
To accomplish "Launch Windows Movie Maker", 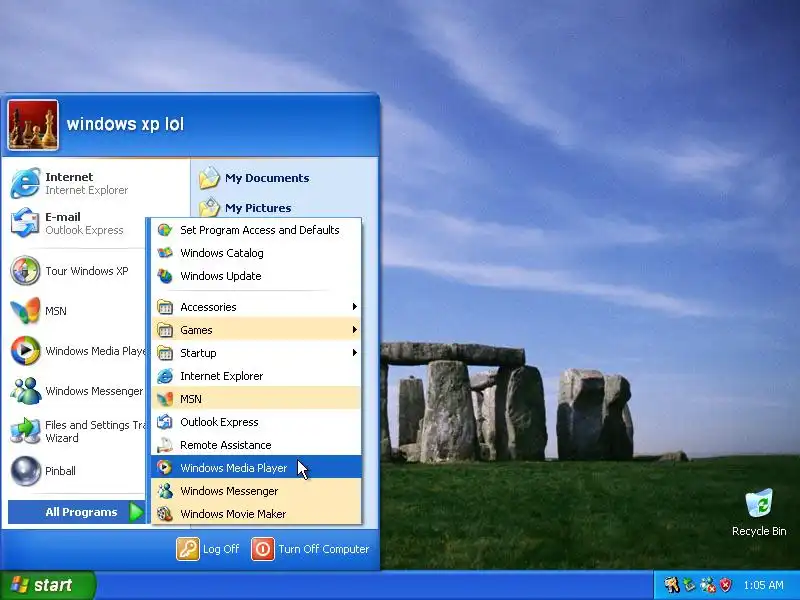I will (x=256, y=514).
